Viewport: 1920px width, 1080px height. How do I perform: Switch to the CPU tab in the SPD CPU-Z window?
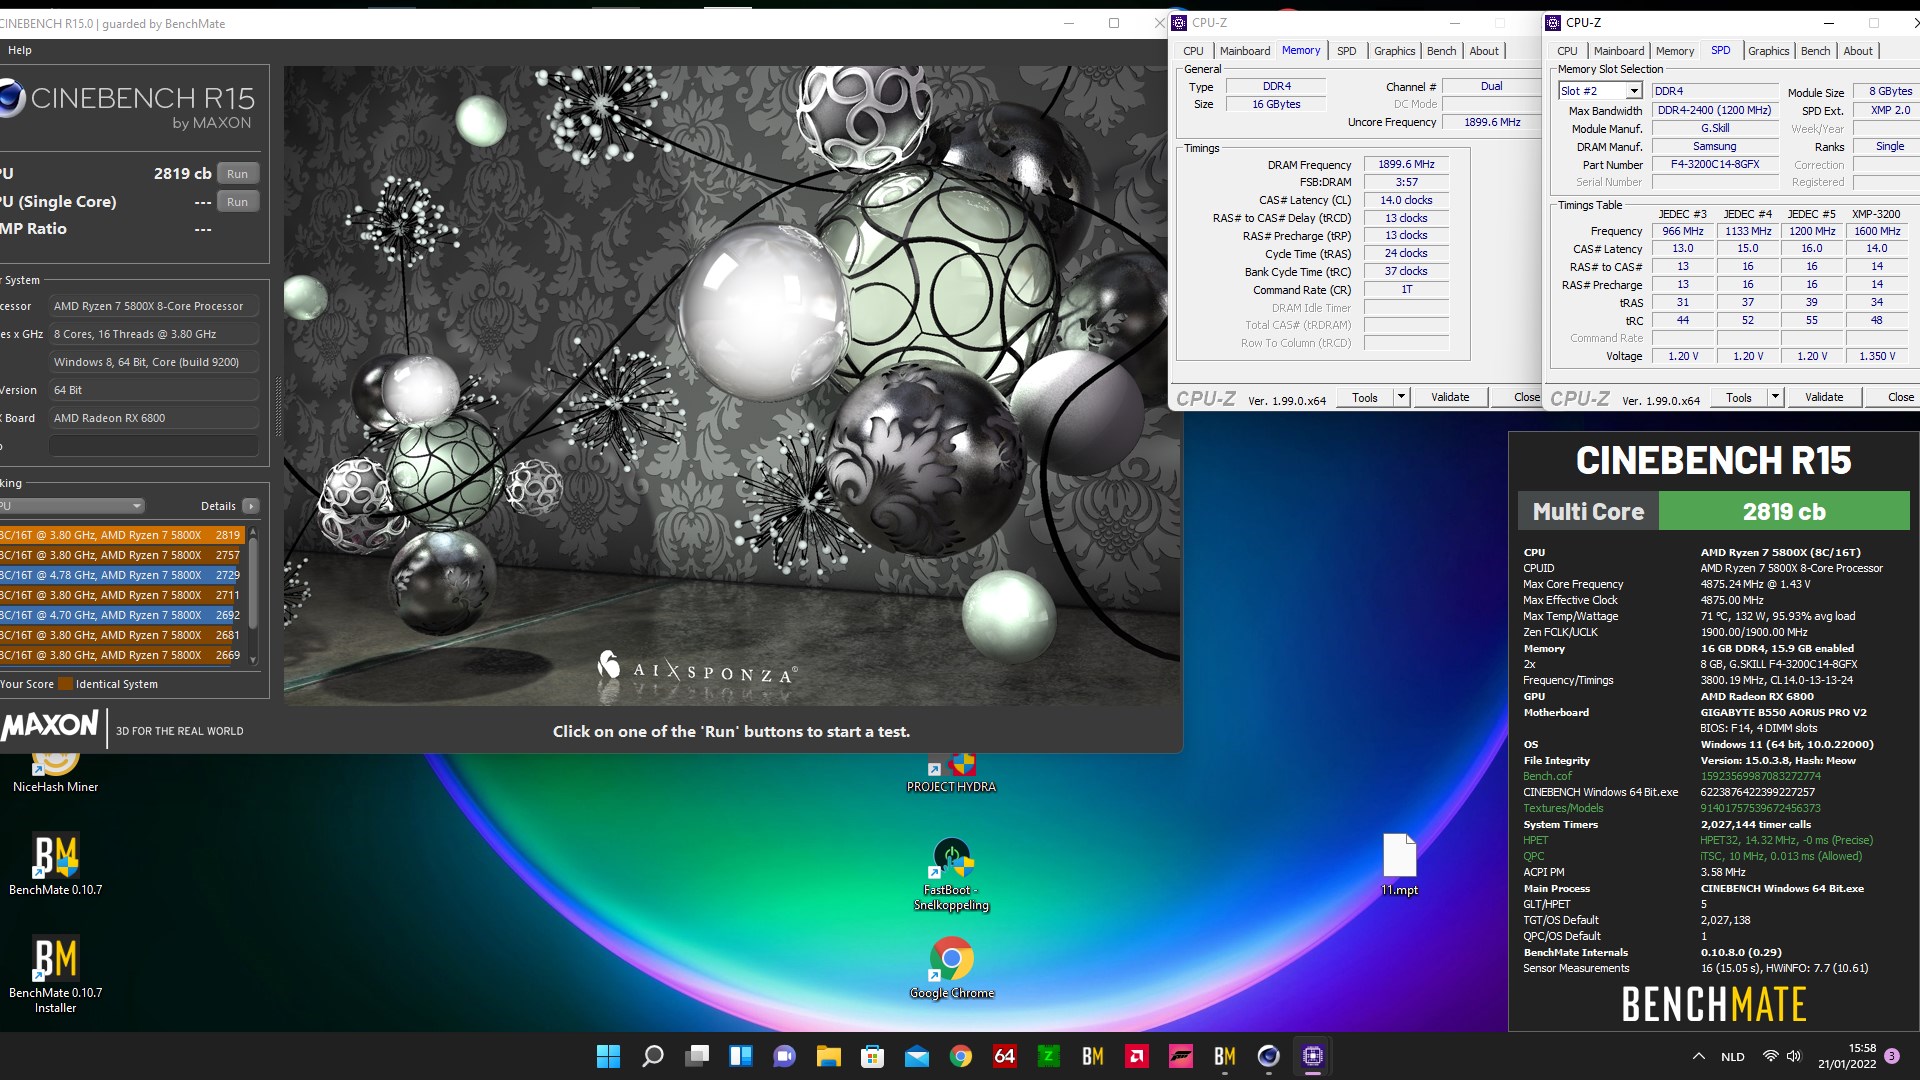coord(1567,51)
